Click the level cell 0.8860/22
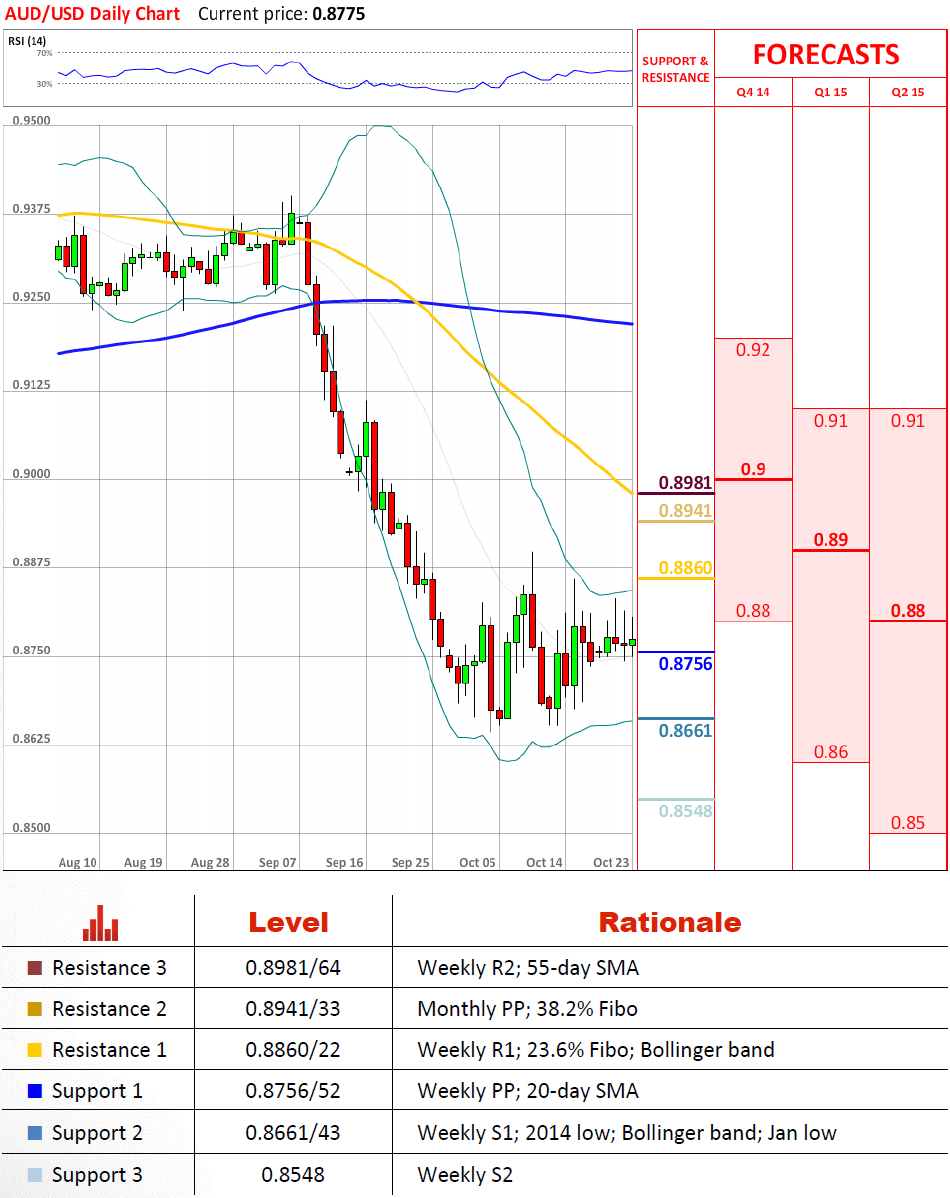Screen dimensions: 950x1198 click(293, 1050)
